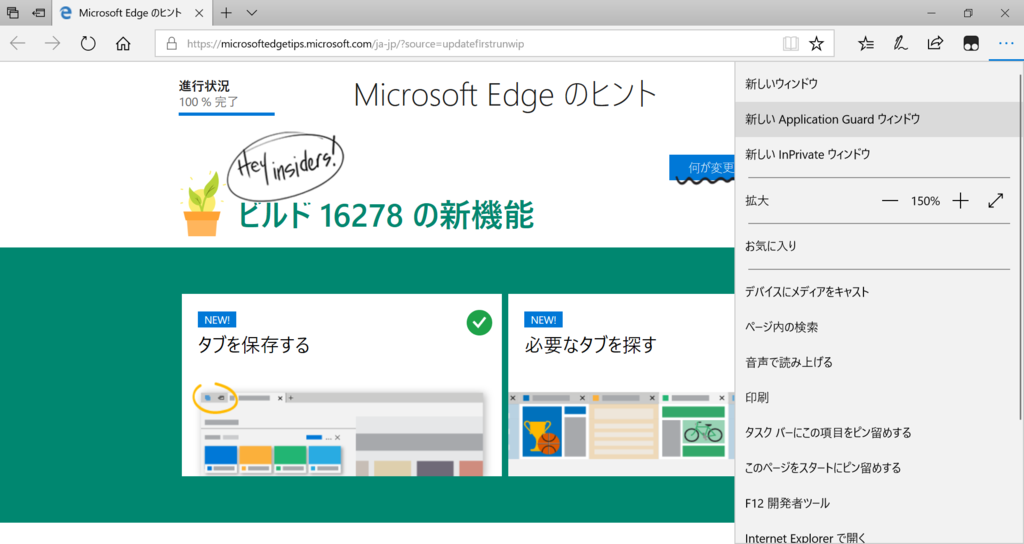Viewport: 1024px width, 544px height.
Task: Increase zoom with plus button
Action: tap(960, 201)
